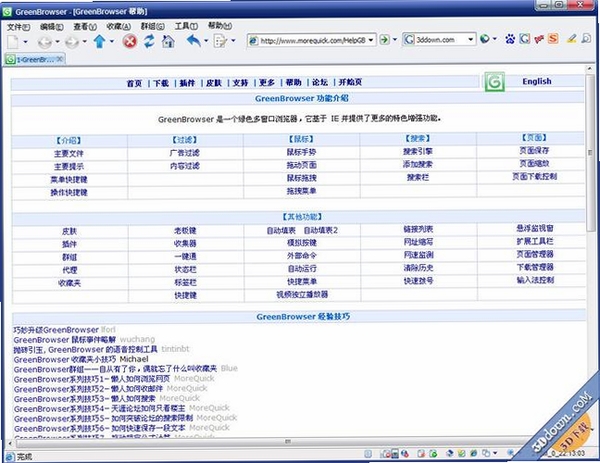Open the 老板键 help link

pos(185,230)
